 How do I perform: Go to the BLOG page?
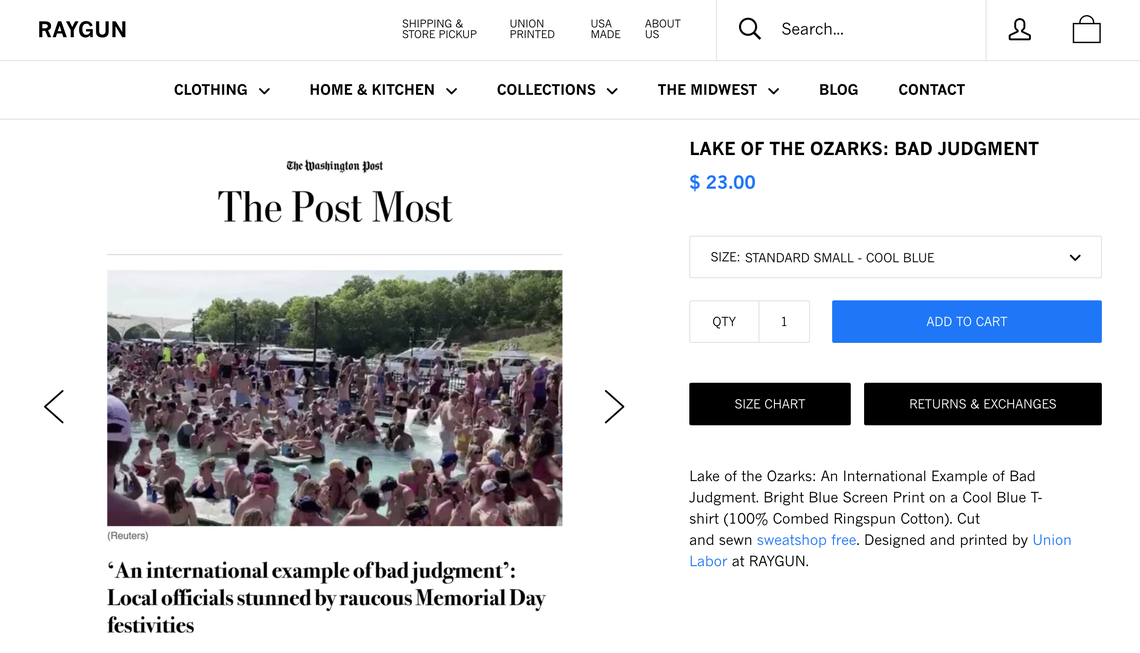pos(838,89)
